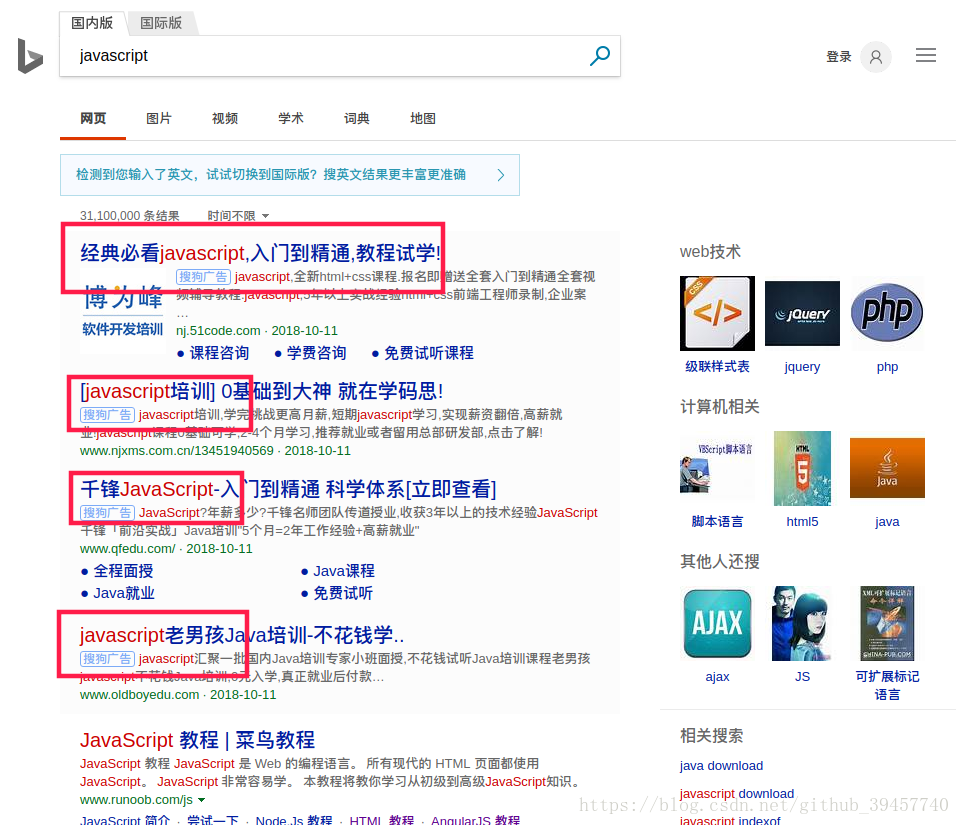This screenshot has width=960, height=825.
Task: Click the php label link
Action: 887,367
